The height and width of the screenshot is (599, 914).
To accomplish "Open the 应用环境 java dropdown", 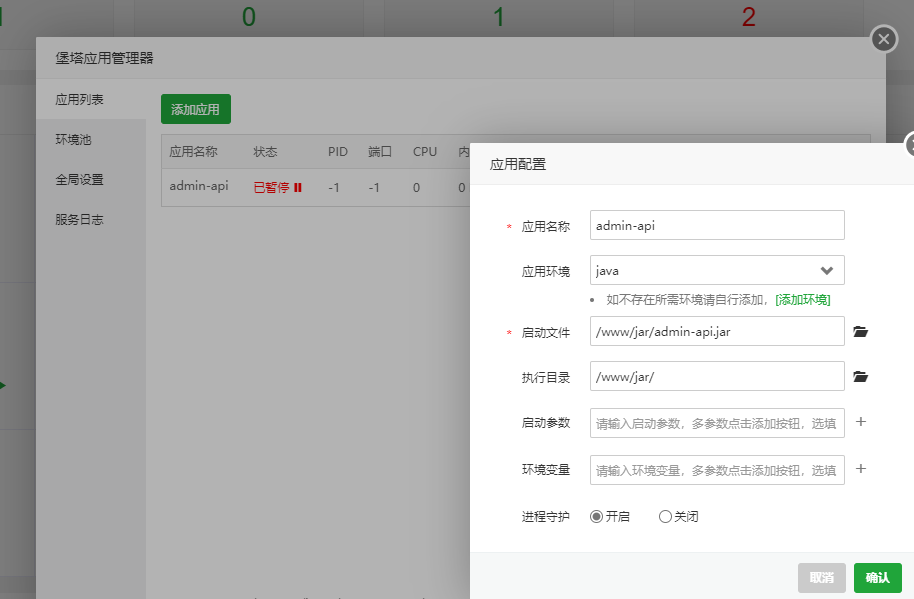I will tap(717, 270).
